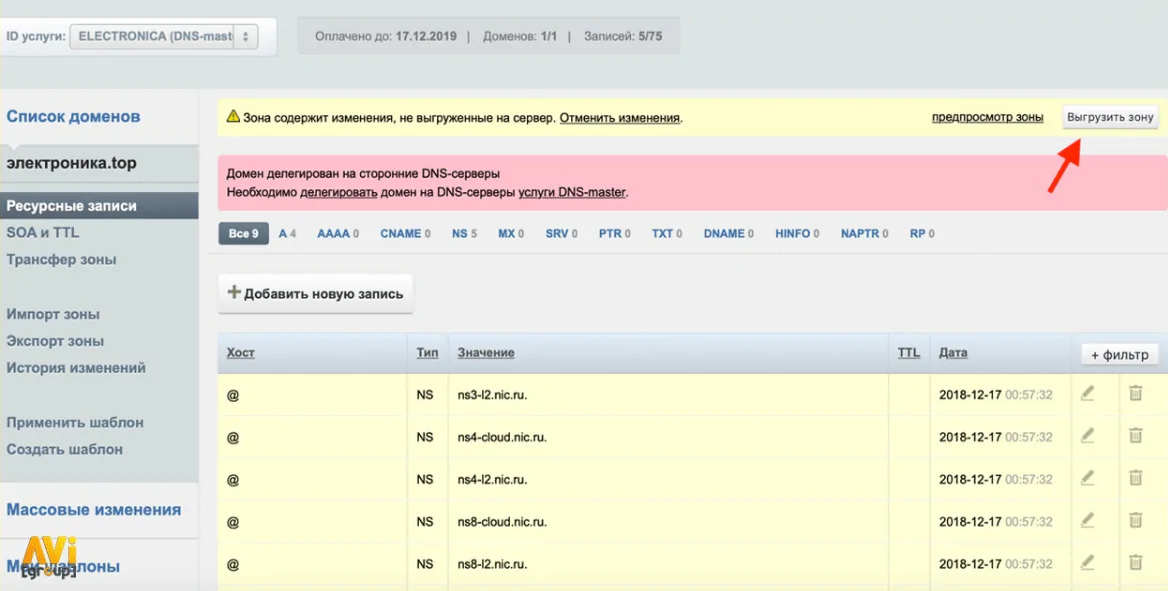
Task: Delete the ns4-cloud.nic.ru. record via trash icon
Action: click(x=1135, y=434)
